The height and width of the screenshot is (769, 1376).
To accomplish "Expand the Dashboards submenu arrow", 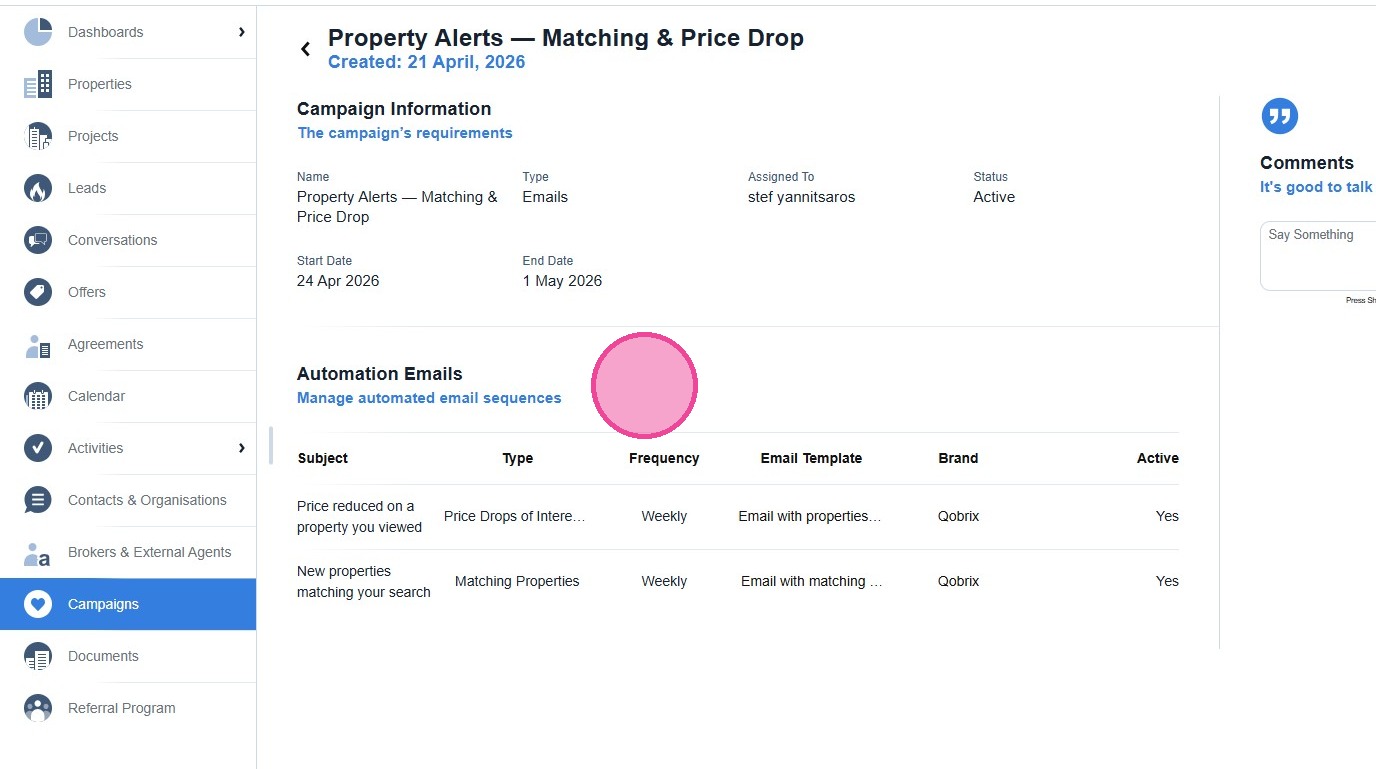I will tap(241, 32).
